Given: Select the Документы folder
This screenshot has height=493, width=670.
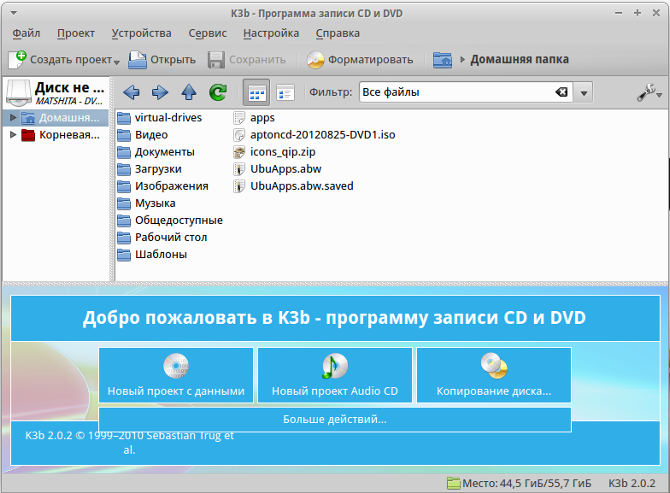Looking at the screenshot, I should pos(156,152).
